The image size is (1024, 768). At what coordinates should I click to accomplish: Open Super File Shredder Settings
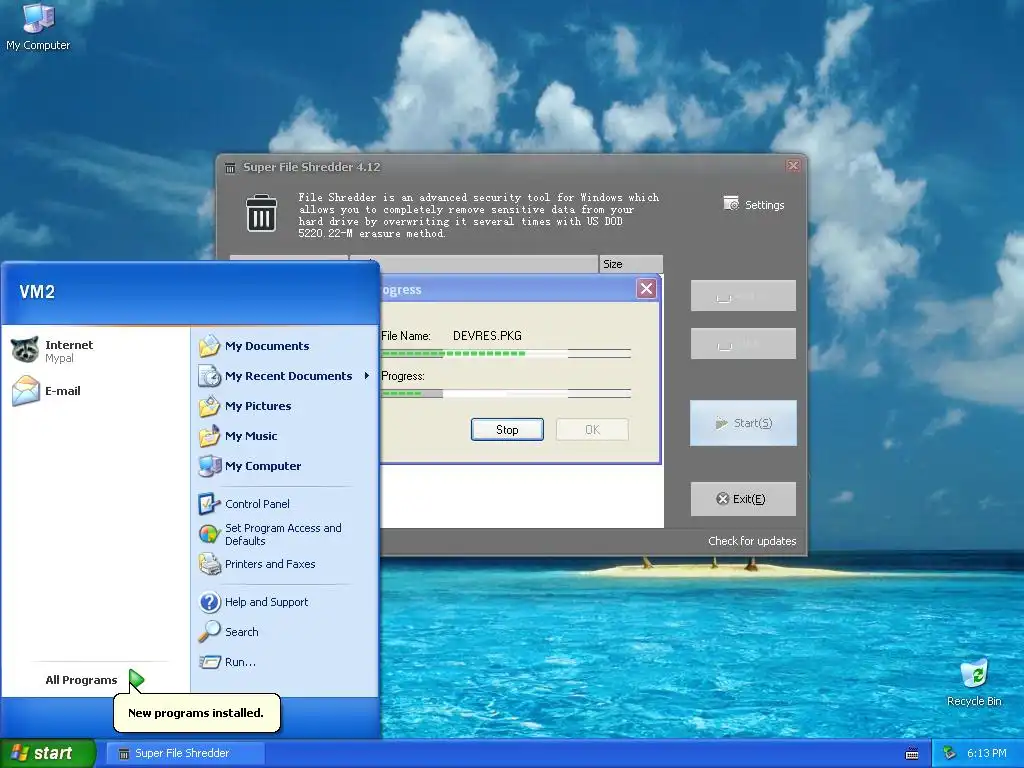[x=754, y=204]
